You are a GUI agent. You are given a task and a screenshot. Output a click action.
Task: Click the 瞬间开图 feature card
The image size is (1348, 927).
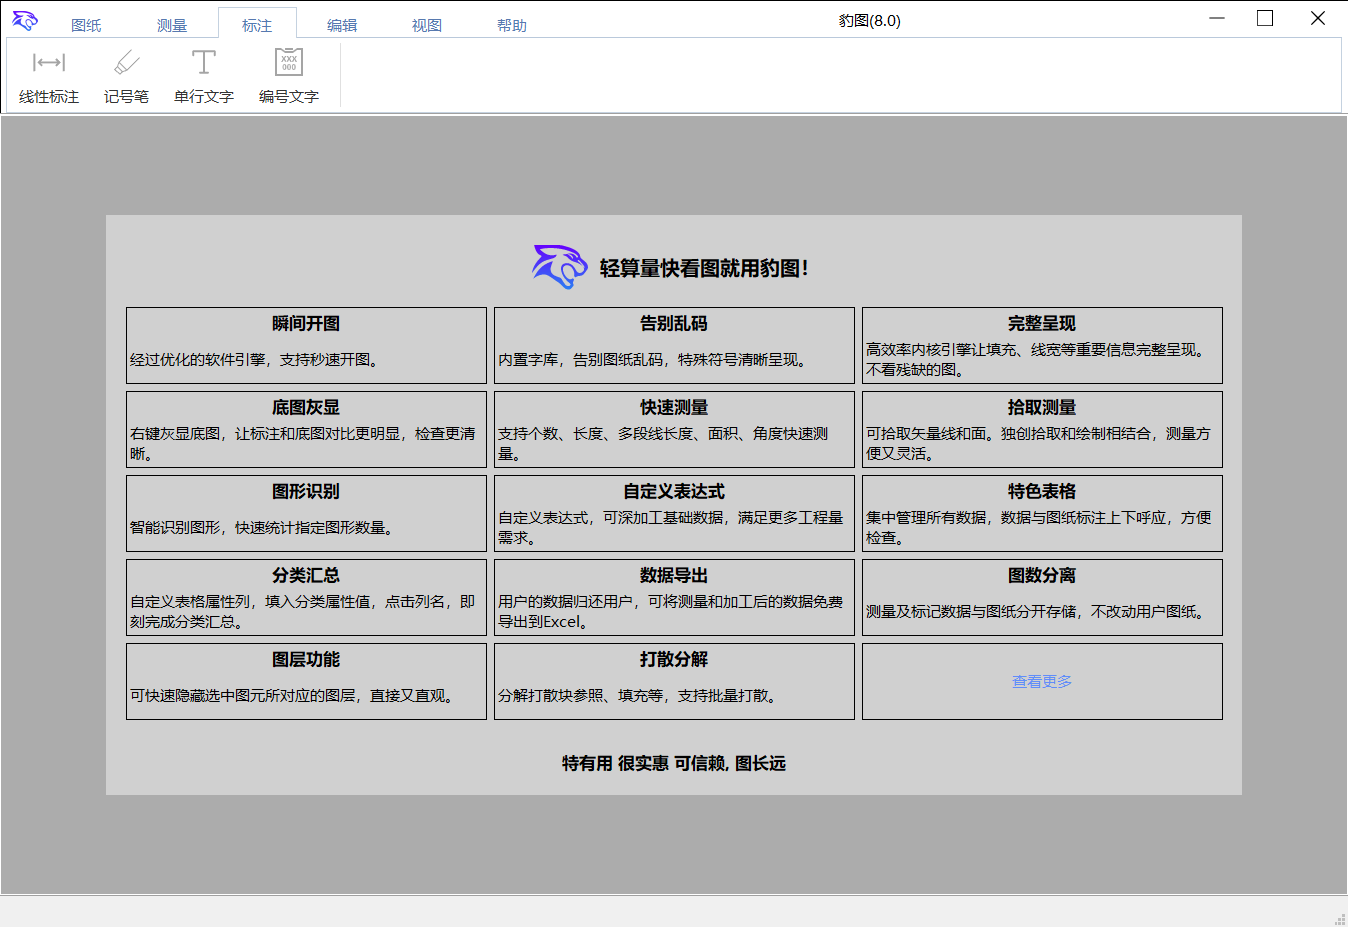[305, 345]
